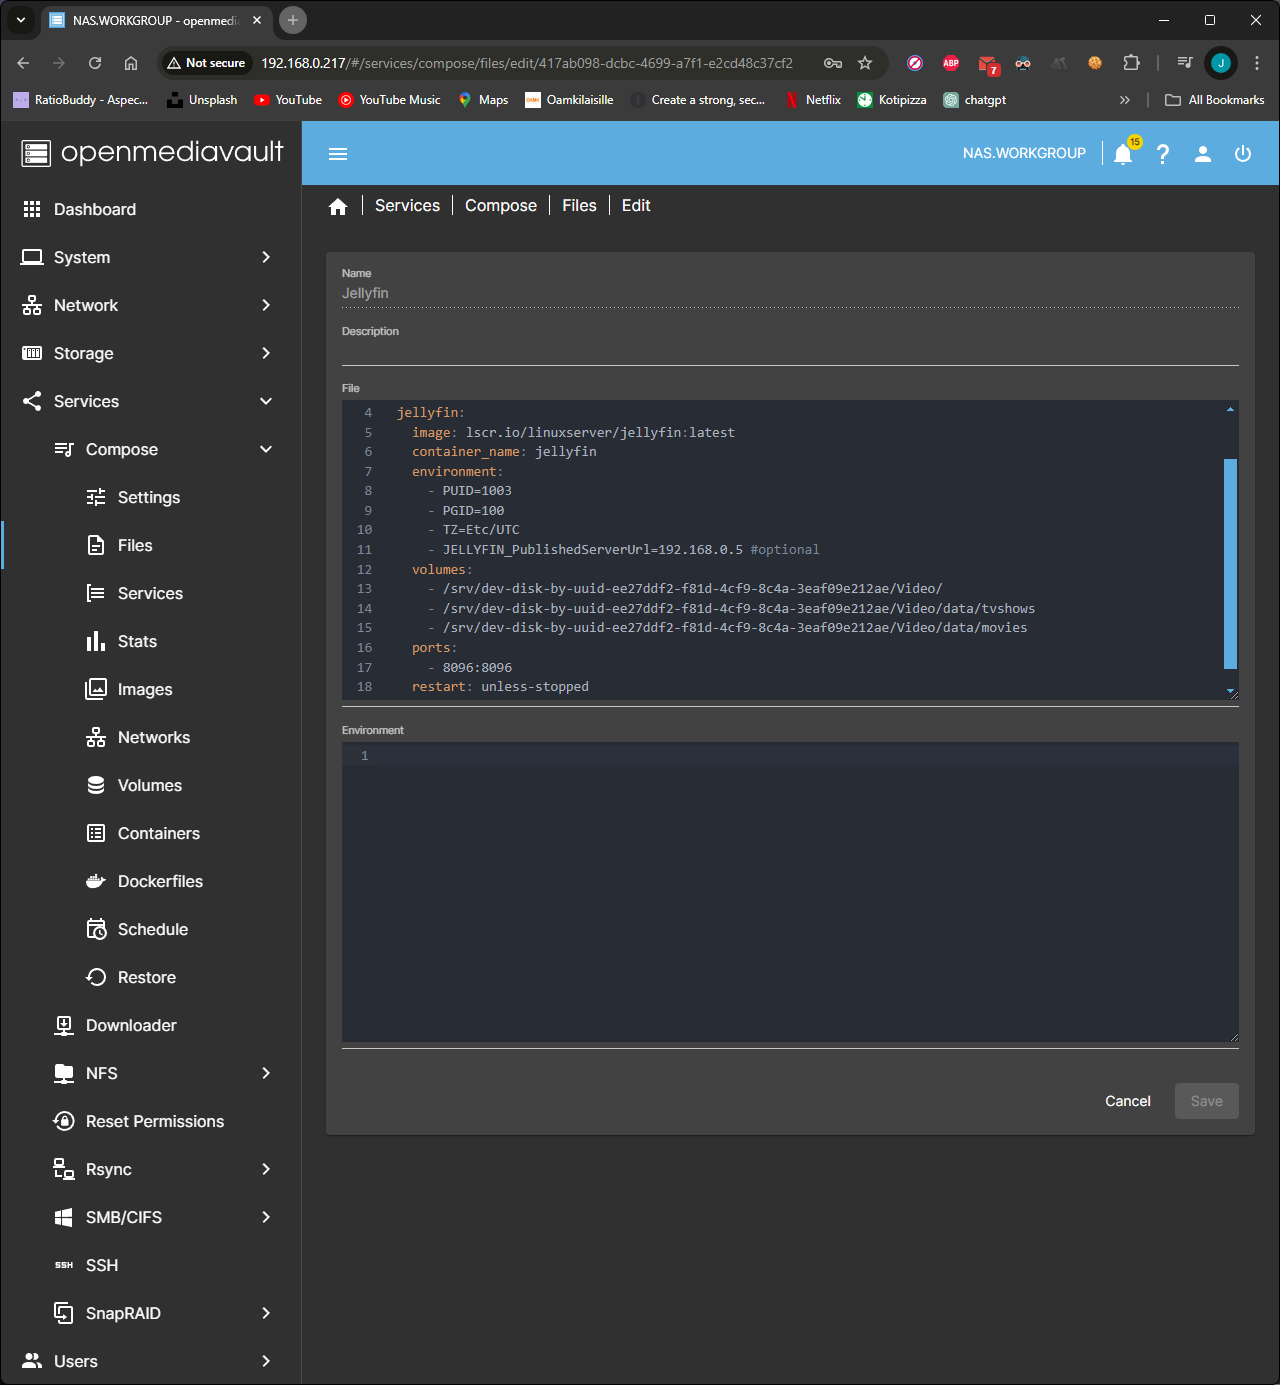This screenshot has width=1280, height=1385.
Task: Click the Cancel button
Action: pos(1127,1101)
